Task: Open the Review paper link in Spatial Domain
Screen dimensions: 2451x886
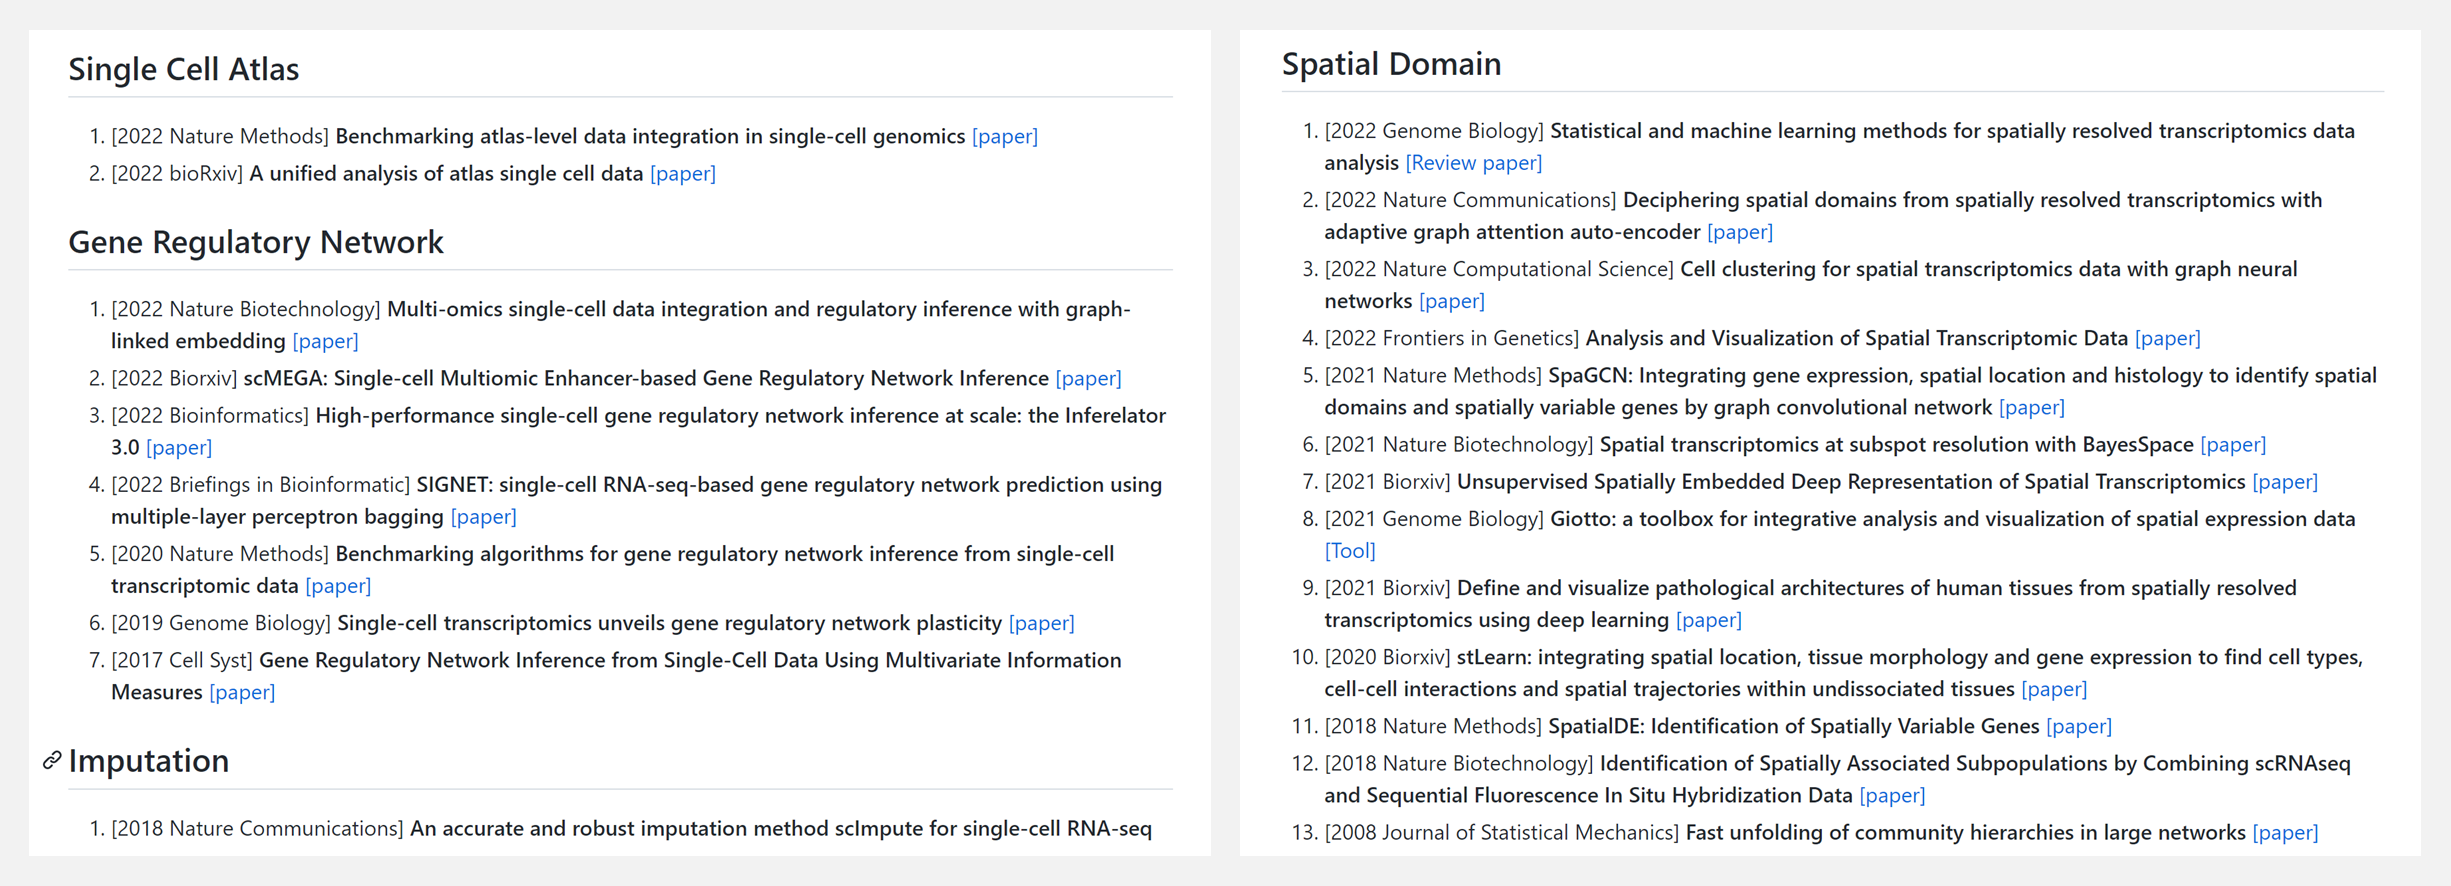Action: [1473, 163]
